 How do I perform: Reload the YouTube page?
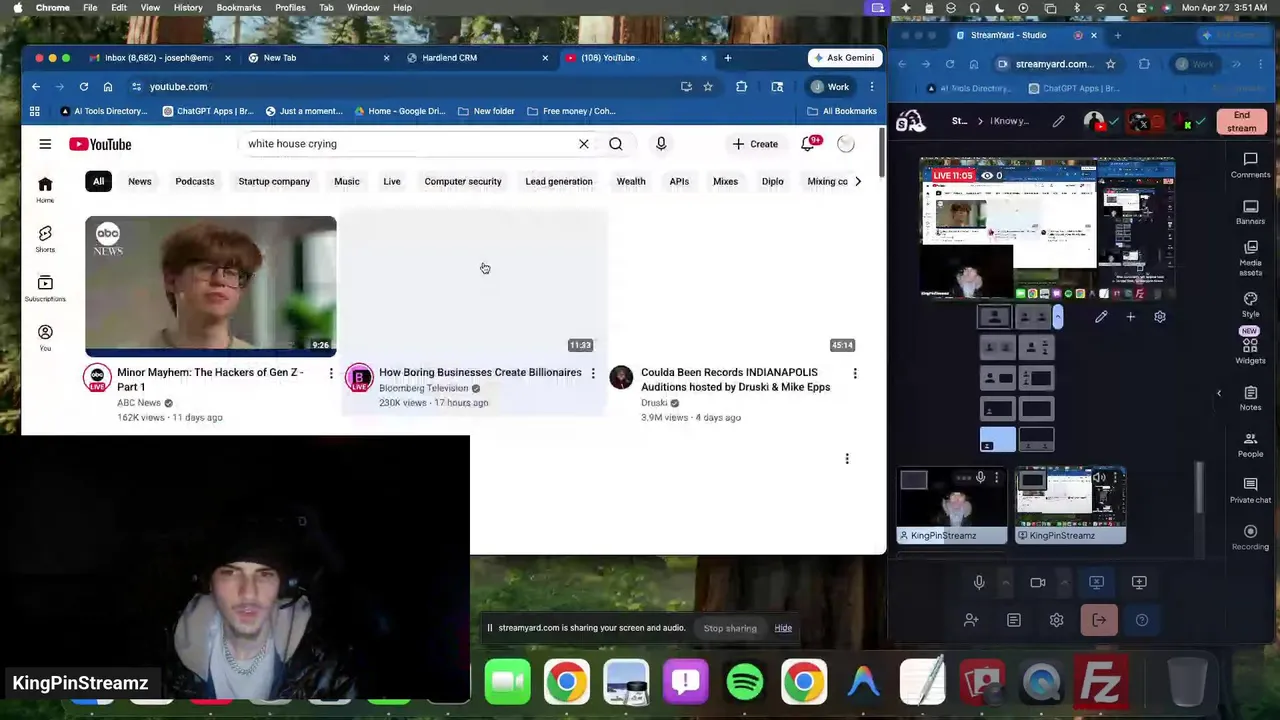84,87
